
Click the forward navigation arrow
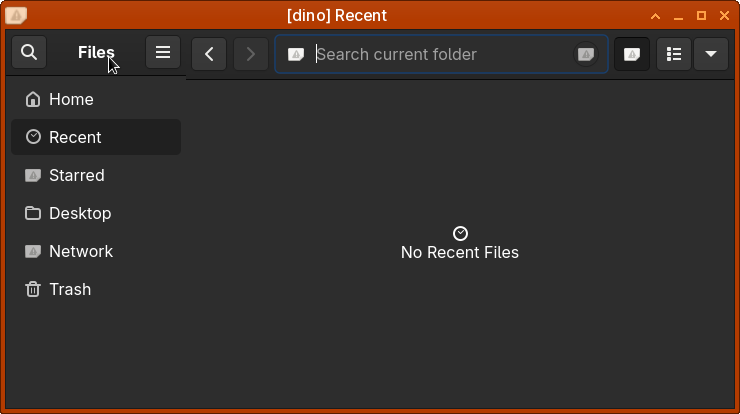[x=251, y=54]
